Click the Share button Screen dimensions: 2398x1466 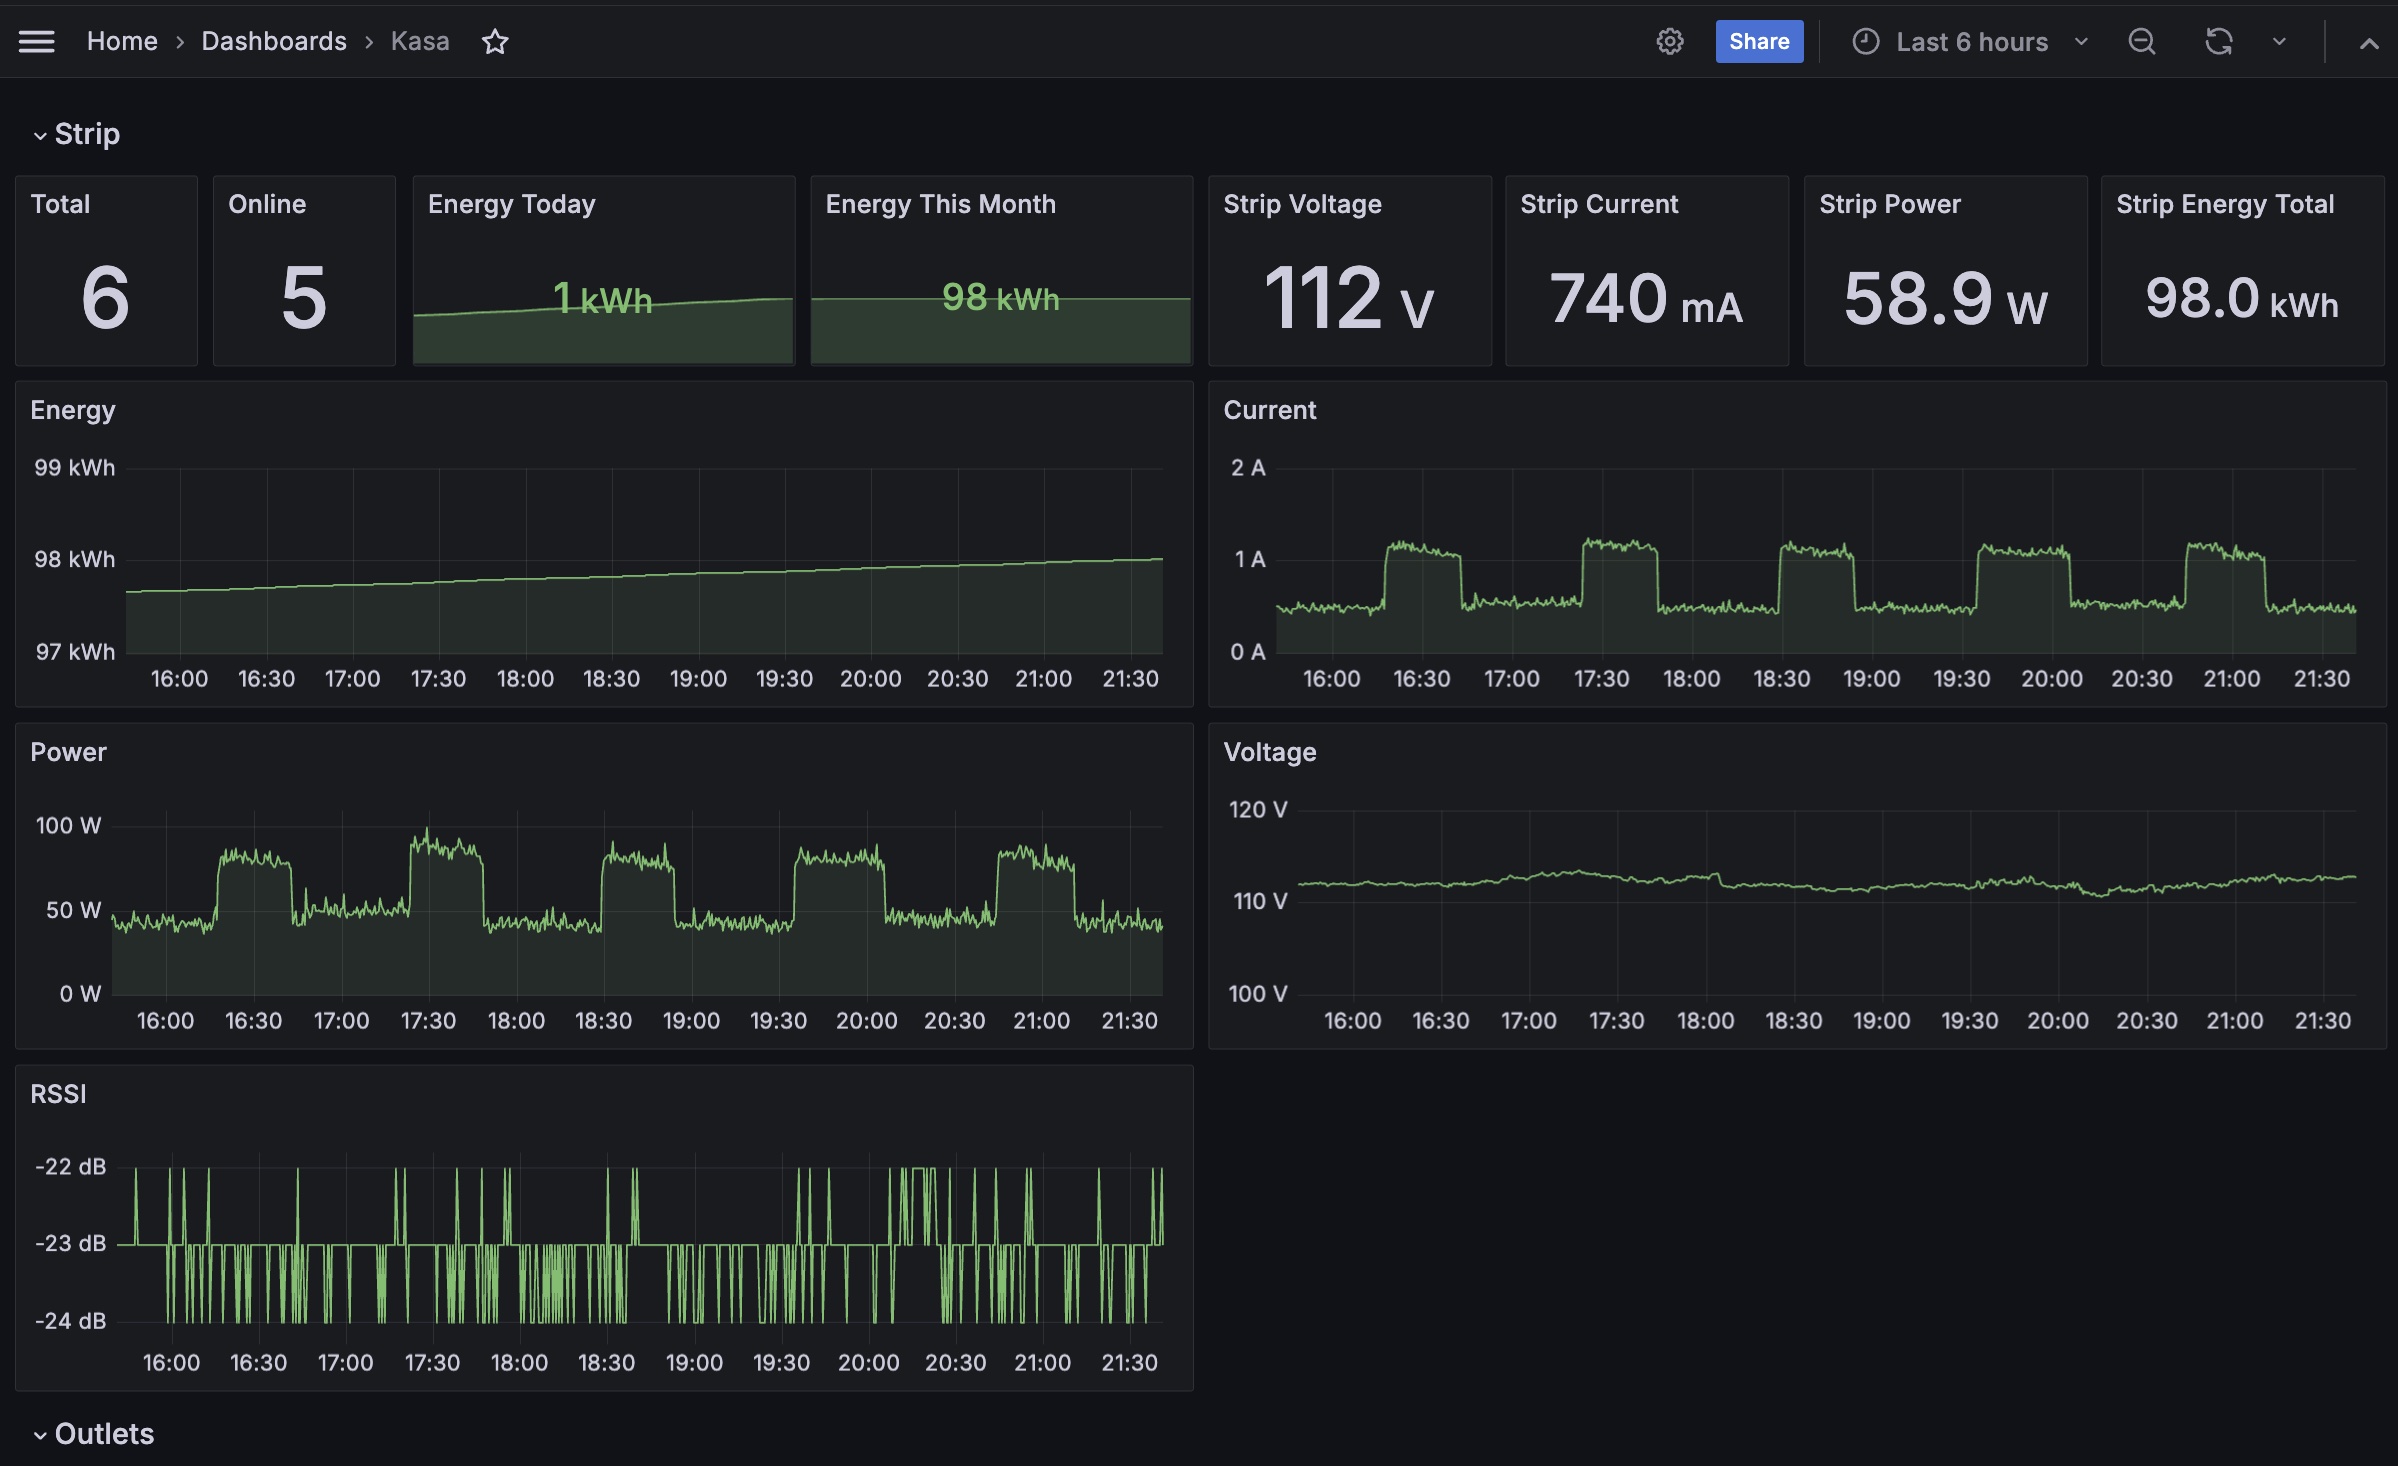1758,41
